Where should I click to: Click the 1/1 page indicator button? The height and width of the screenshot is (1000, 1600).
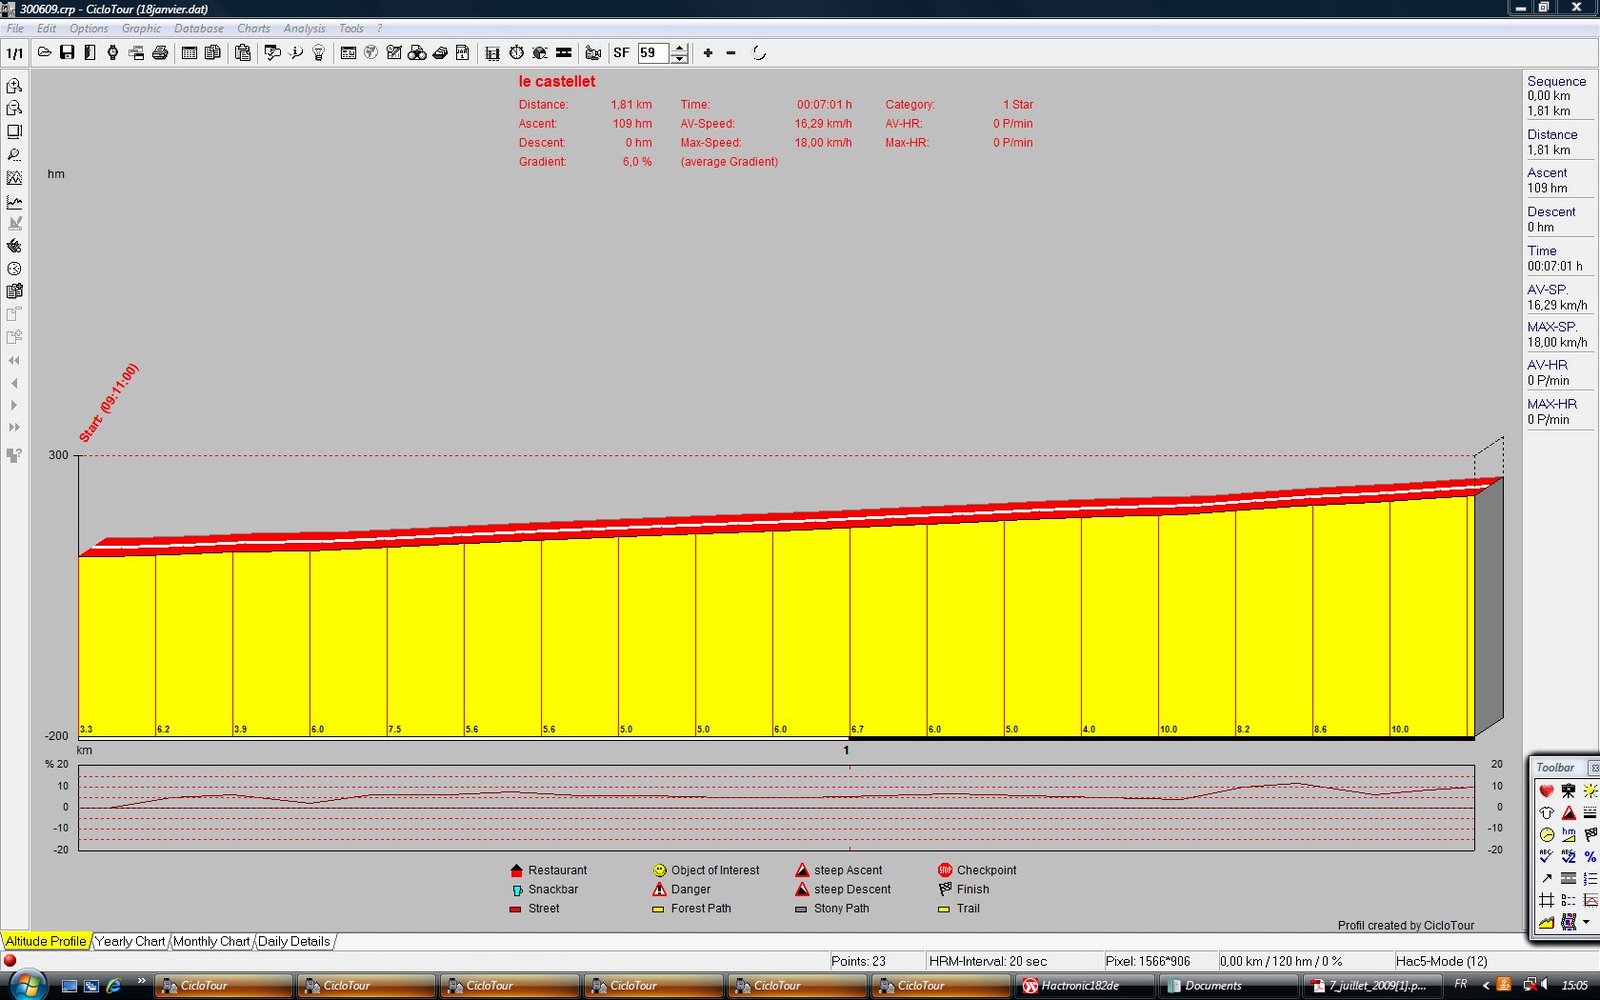pos(15,53)
